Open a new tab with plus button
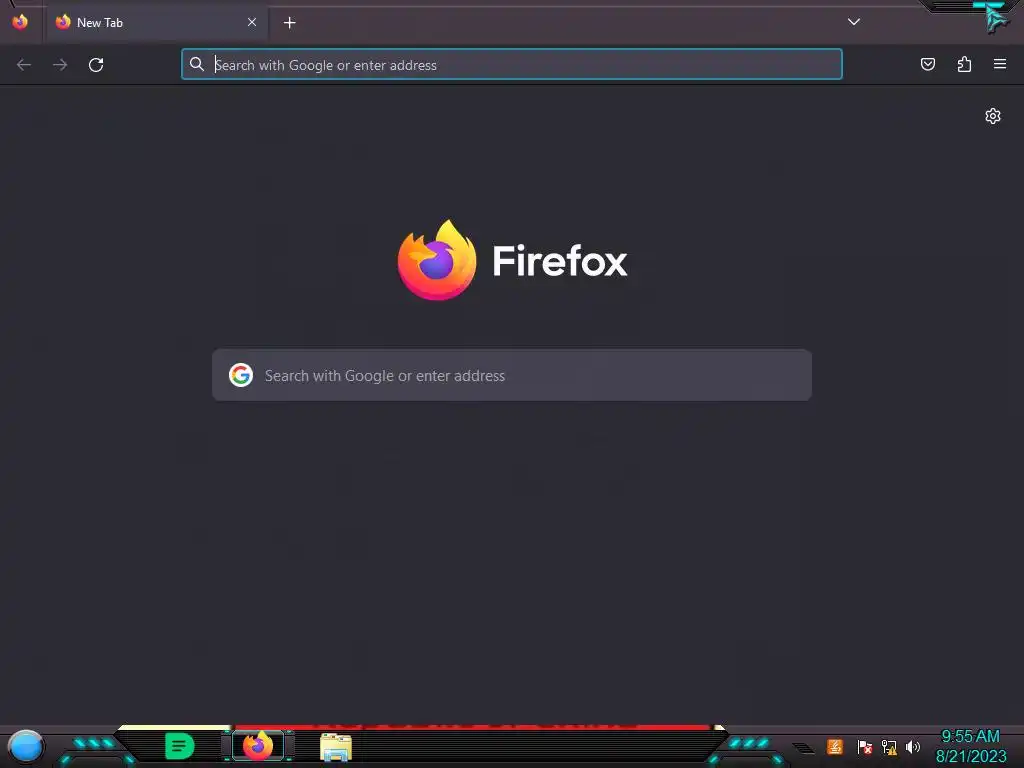 [x=289, y=23]
